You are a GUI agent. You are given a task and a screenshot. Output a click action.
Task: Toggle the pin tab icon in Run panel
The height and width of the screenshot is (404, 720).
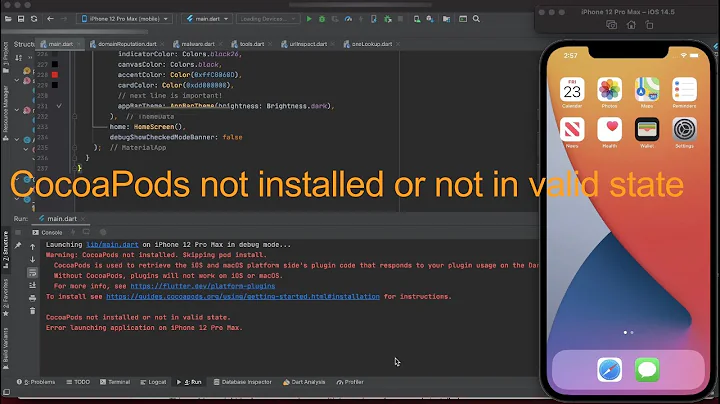point(18,246)
